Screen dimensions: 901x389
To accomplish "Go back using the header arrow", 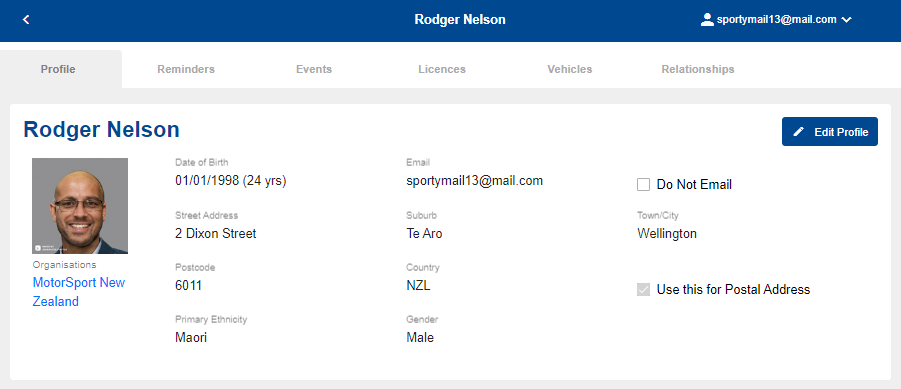I will point(26,20).
